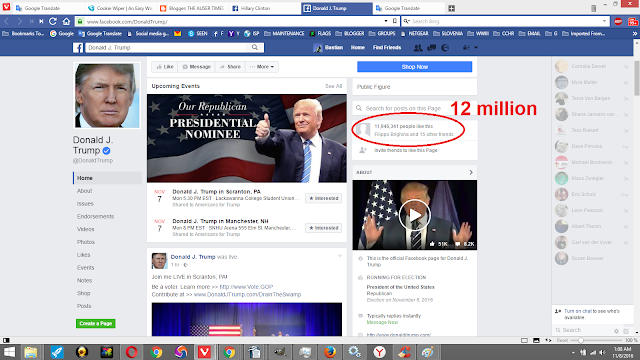Open the SEEN Skype bookmark

tap(198, 33)
